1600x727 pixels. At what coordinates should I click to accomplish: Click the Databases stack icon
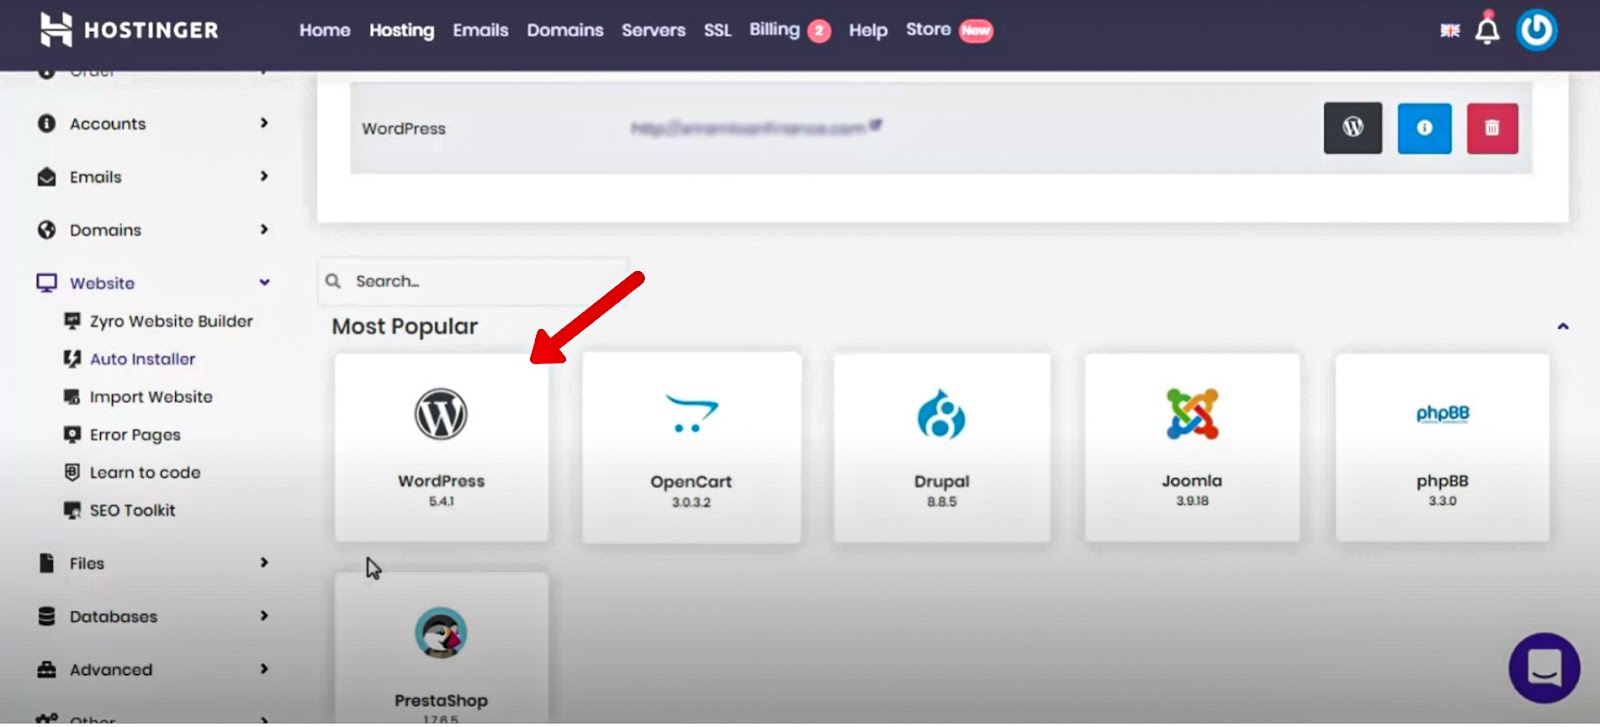(x=46, y=616)
